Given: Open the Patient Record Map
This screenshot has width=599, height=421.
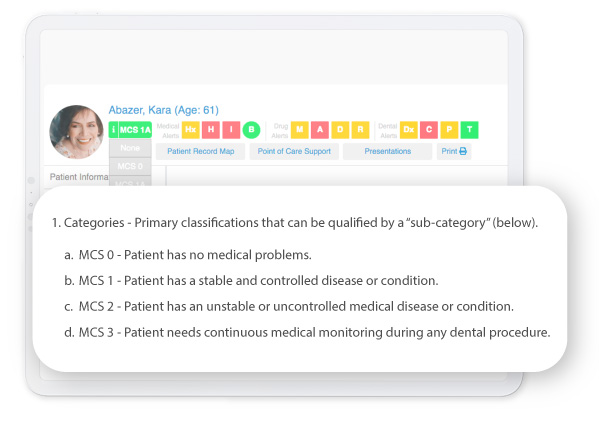Looking at the screenshot, I should (x=201, y=151).
